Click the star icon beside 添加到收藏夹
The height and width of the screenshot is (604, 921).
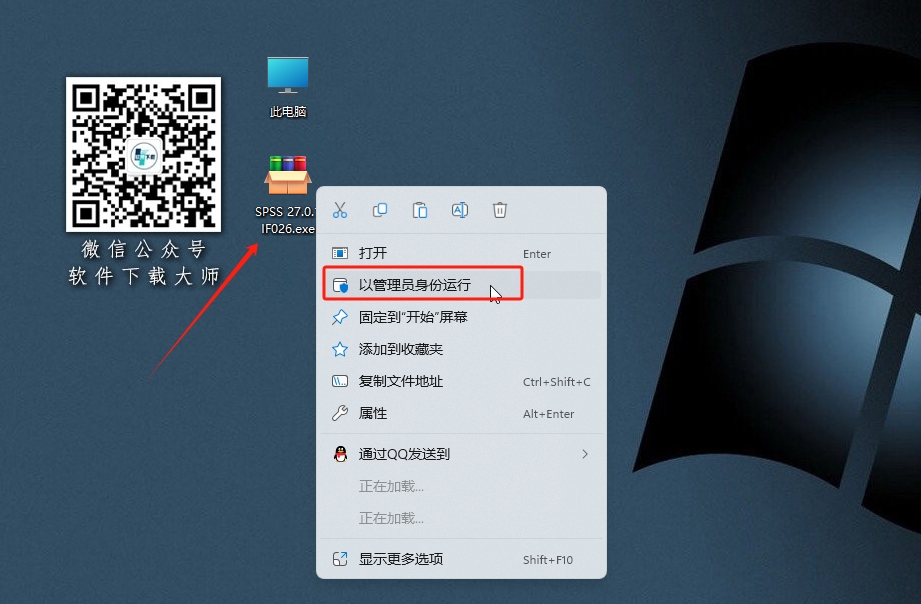pos(340,349)
